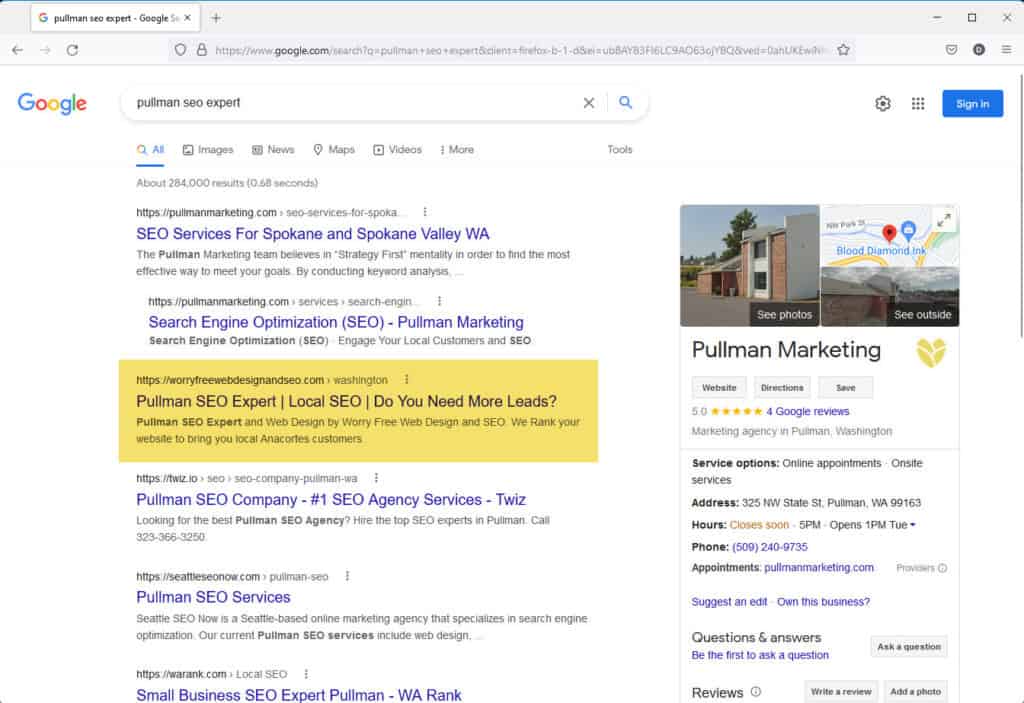Viewport: 1024px width, 703px height.
Task: Open three-dot menu for seattleseonow result
Action: pos(347,576)
